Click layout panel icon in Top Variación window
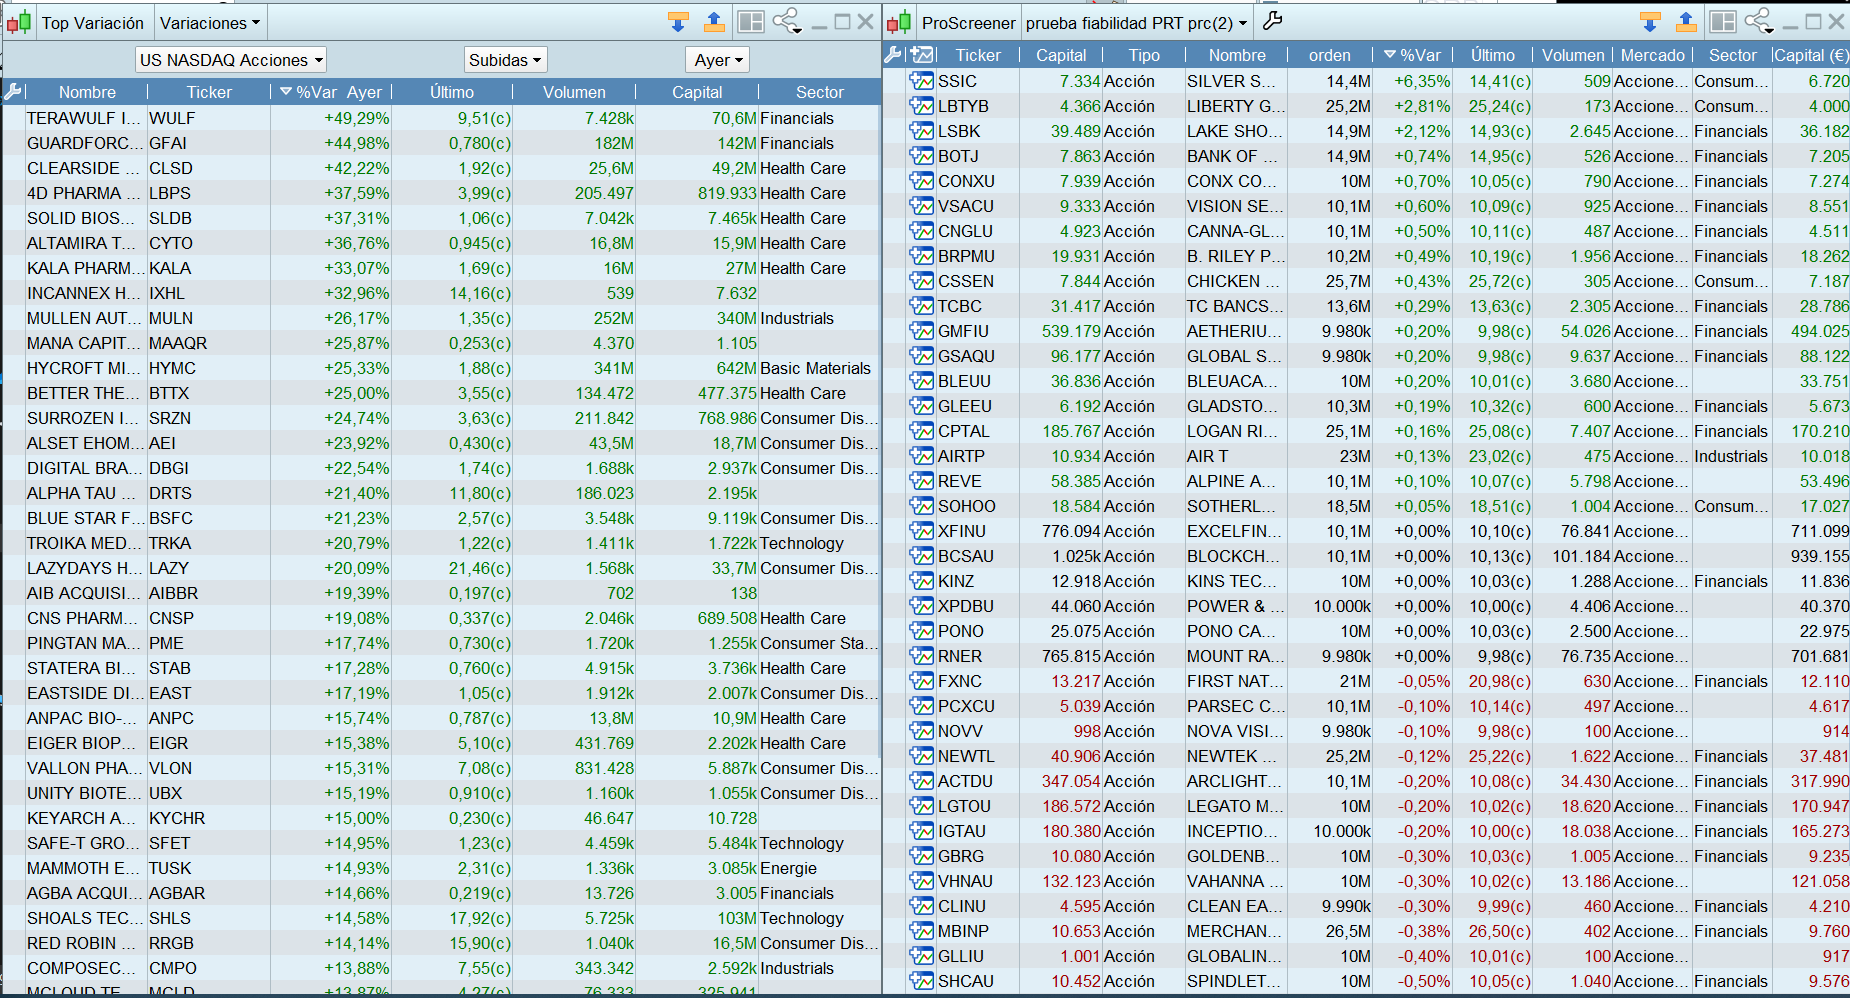This screenshot has width=1850, height=998. 750,22
